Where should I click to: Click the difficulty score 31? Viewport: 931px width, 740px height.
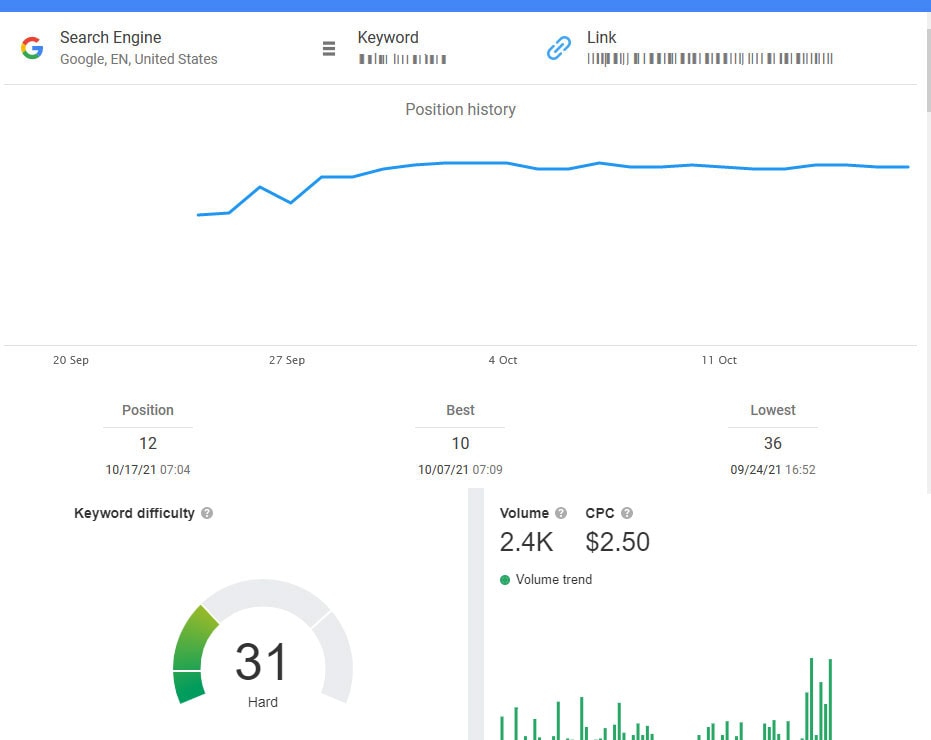(x=262, y=662)
